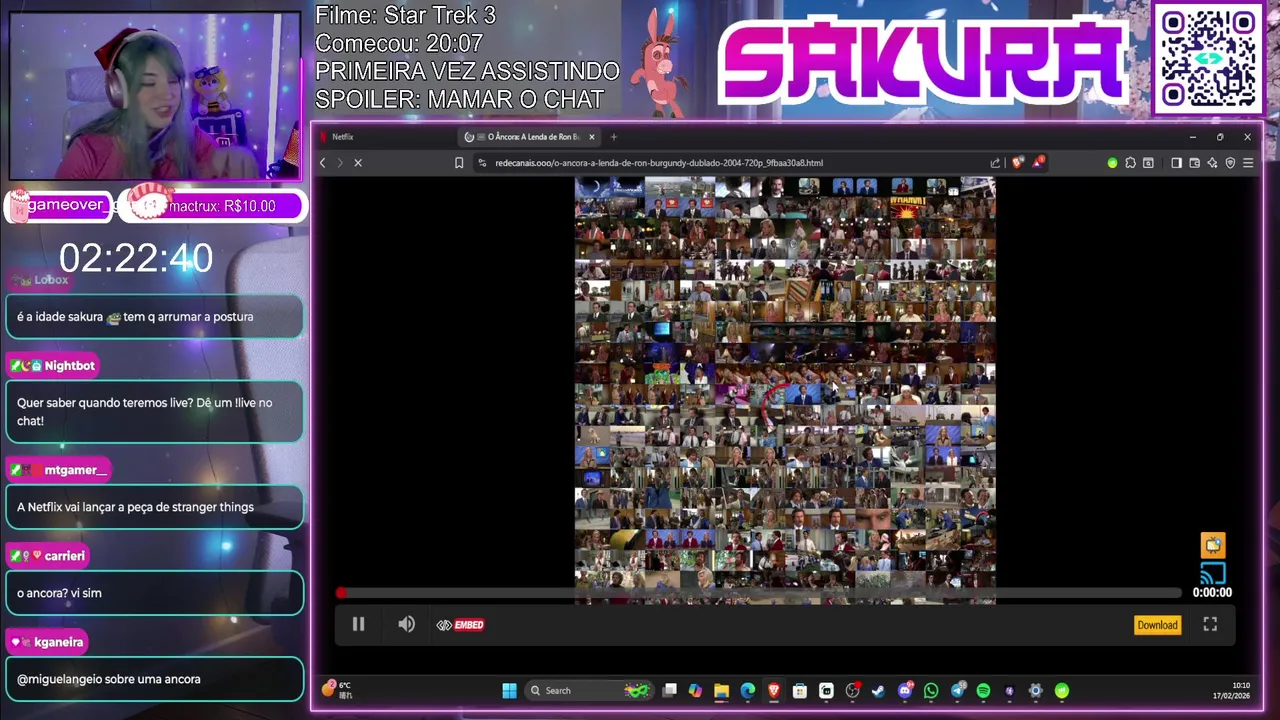Open Steam from the taskbar

coord(878,690)
